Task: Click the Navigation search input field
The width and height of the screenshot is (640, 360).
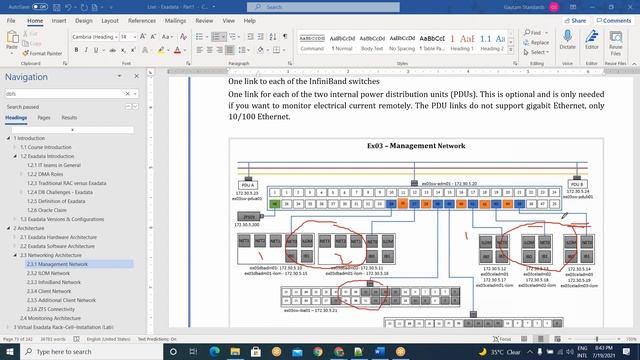Action: point(64,93)
